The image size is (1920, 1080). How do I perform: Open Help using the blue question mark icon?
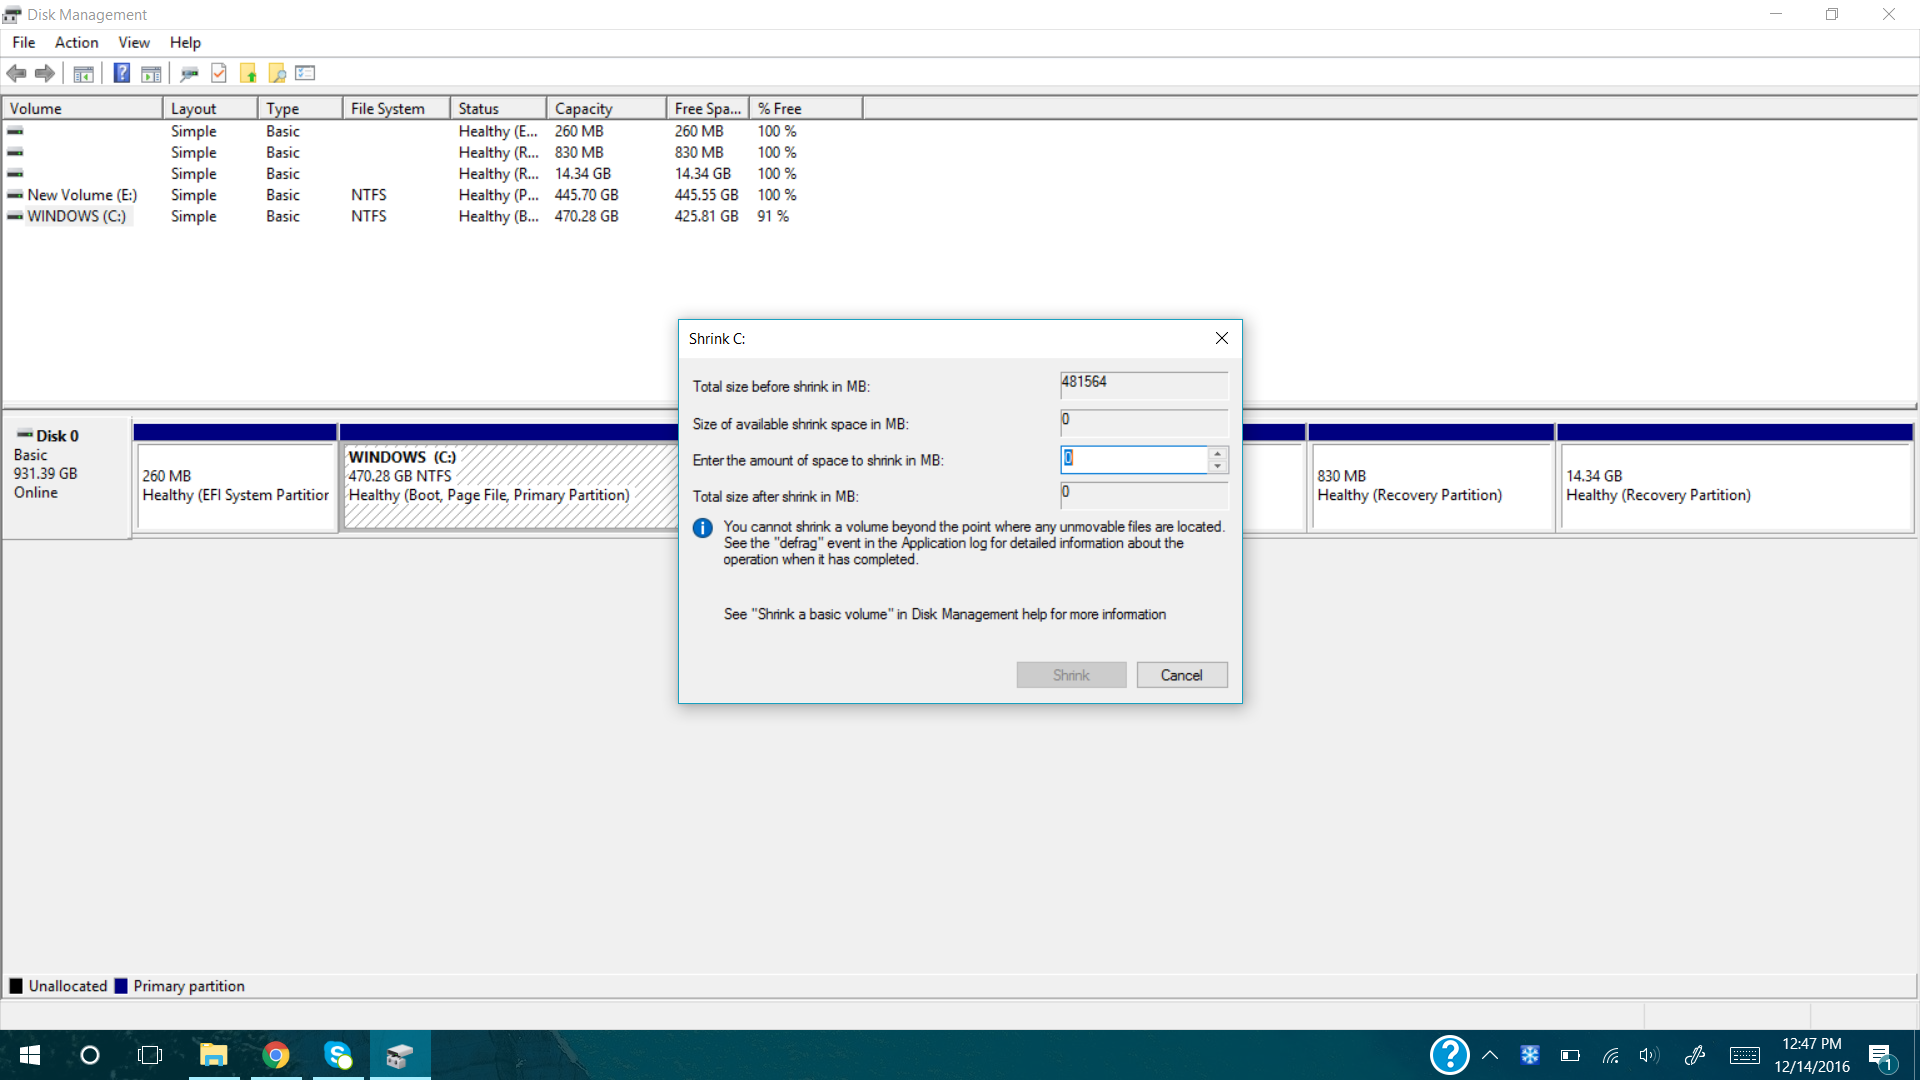point(121,73)
